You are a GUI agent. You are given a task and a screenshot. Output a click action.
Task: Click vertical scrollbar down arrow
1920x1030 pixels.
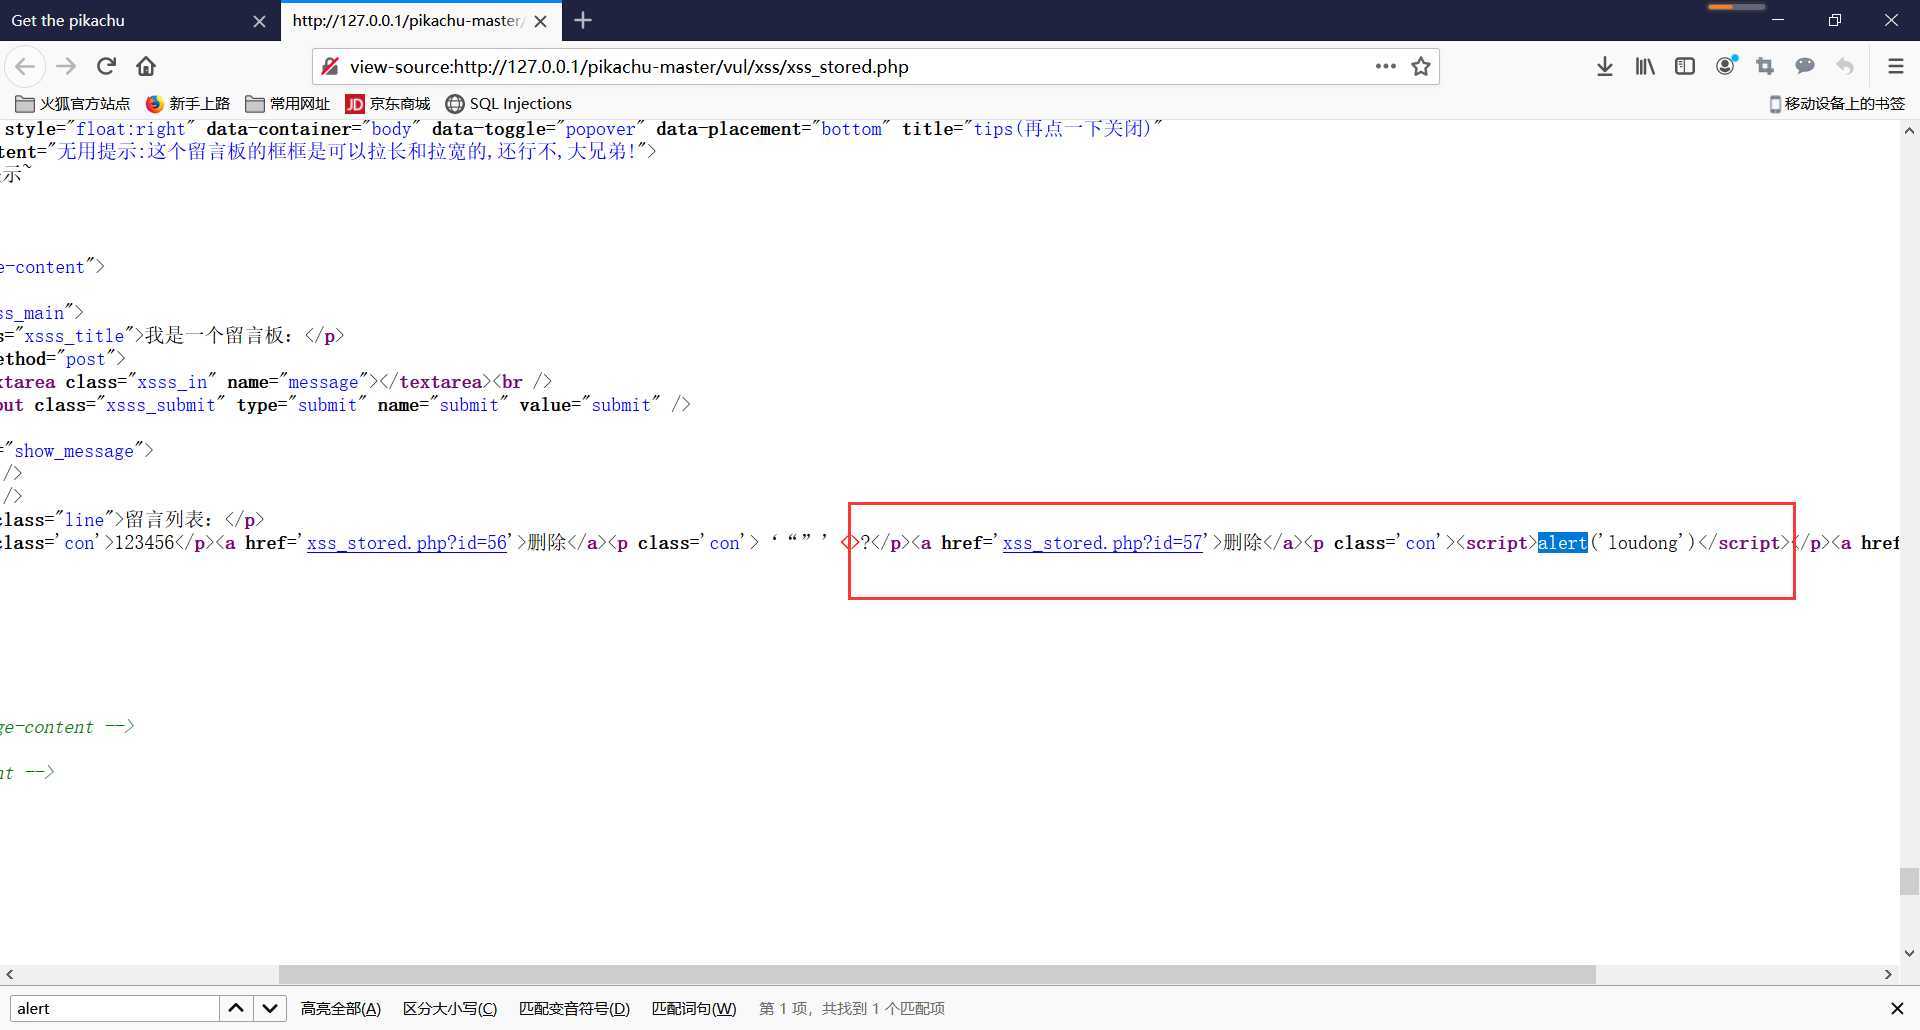tap(1909, 953)
